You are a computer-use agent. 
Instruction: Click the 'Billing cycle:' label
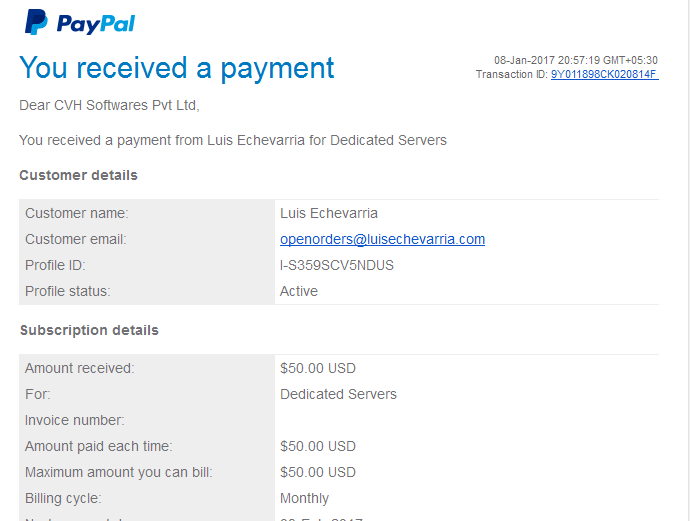pyautogui.click(x=63, y=498)
